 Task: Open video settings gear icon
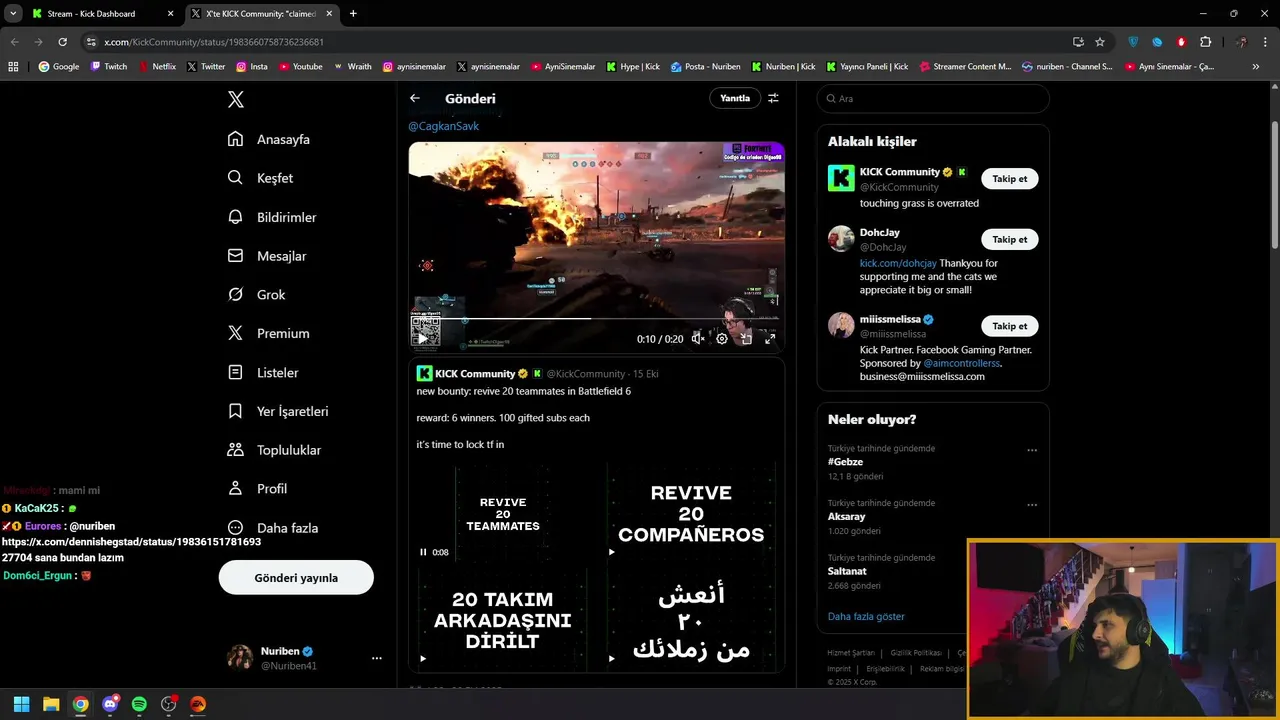tap(722, 339)
